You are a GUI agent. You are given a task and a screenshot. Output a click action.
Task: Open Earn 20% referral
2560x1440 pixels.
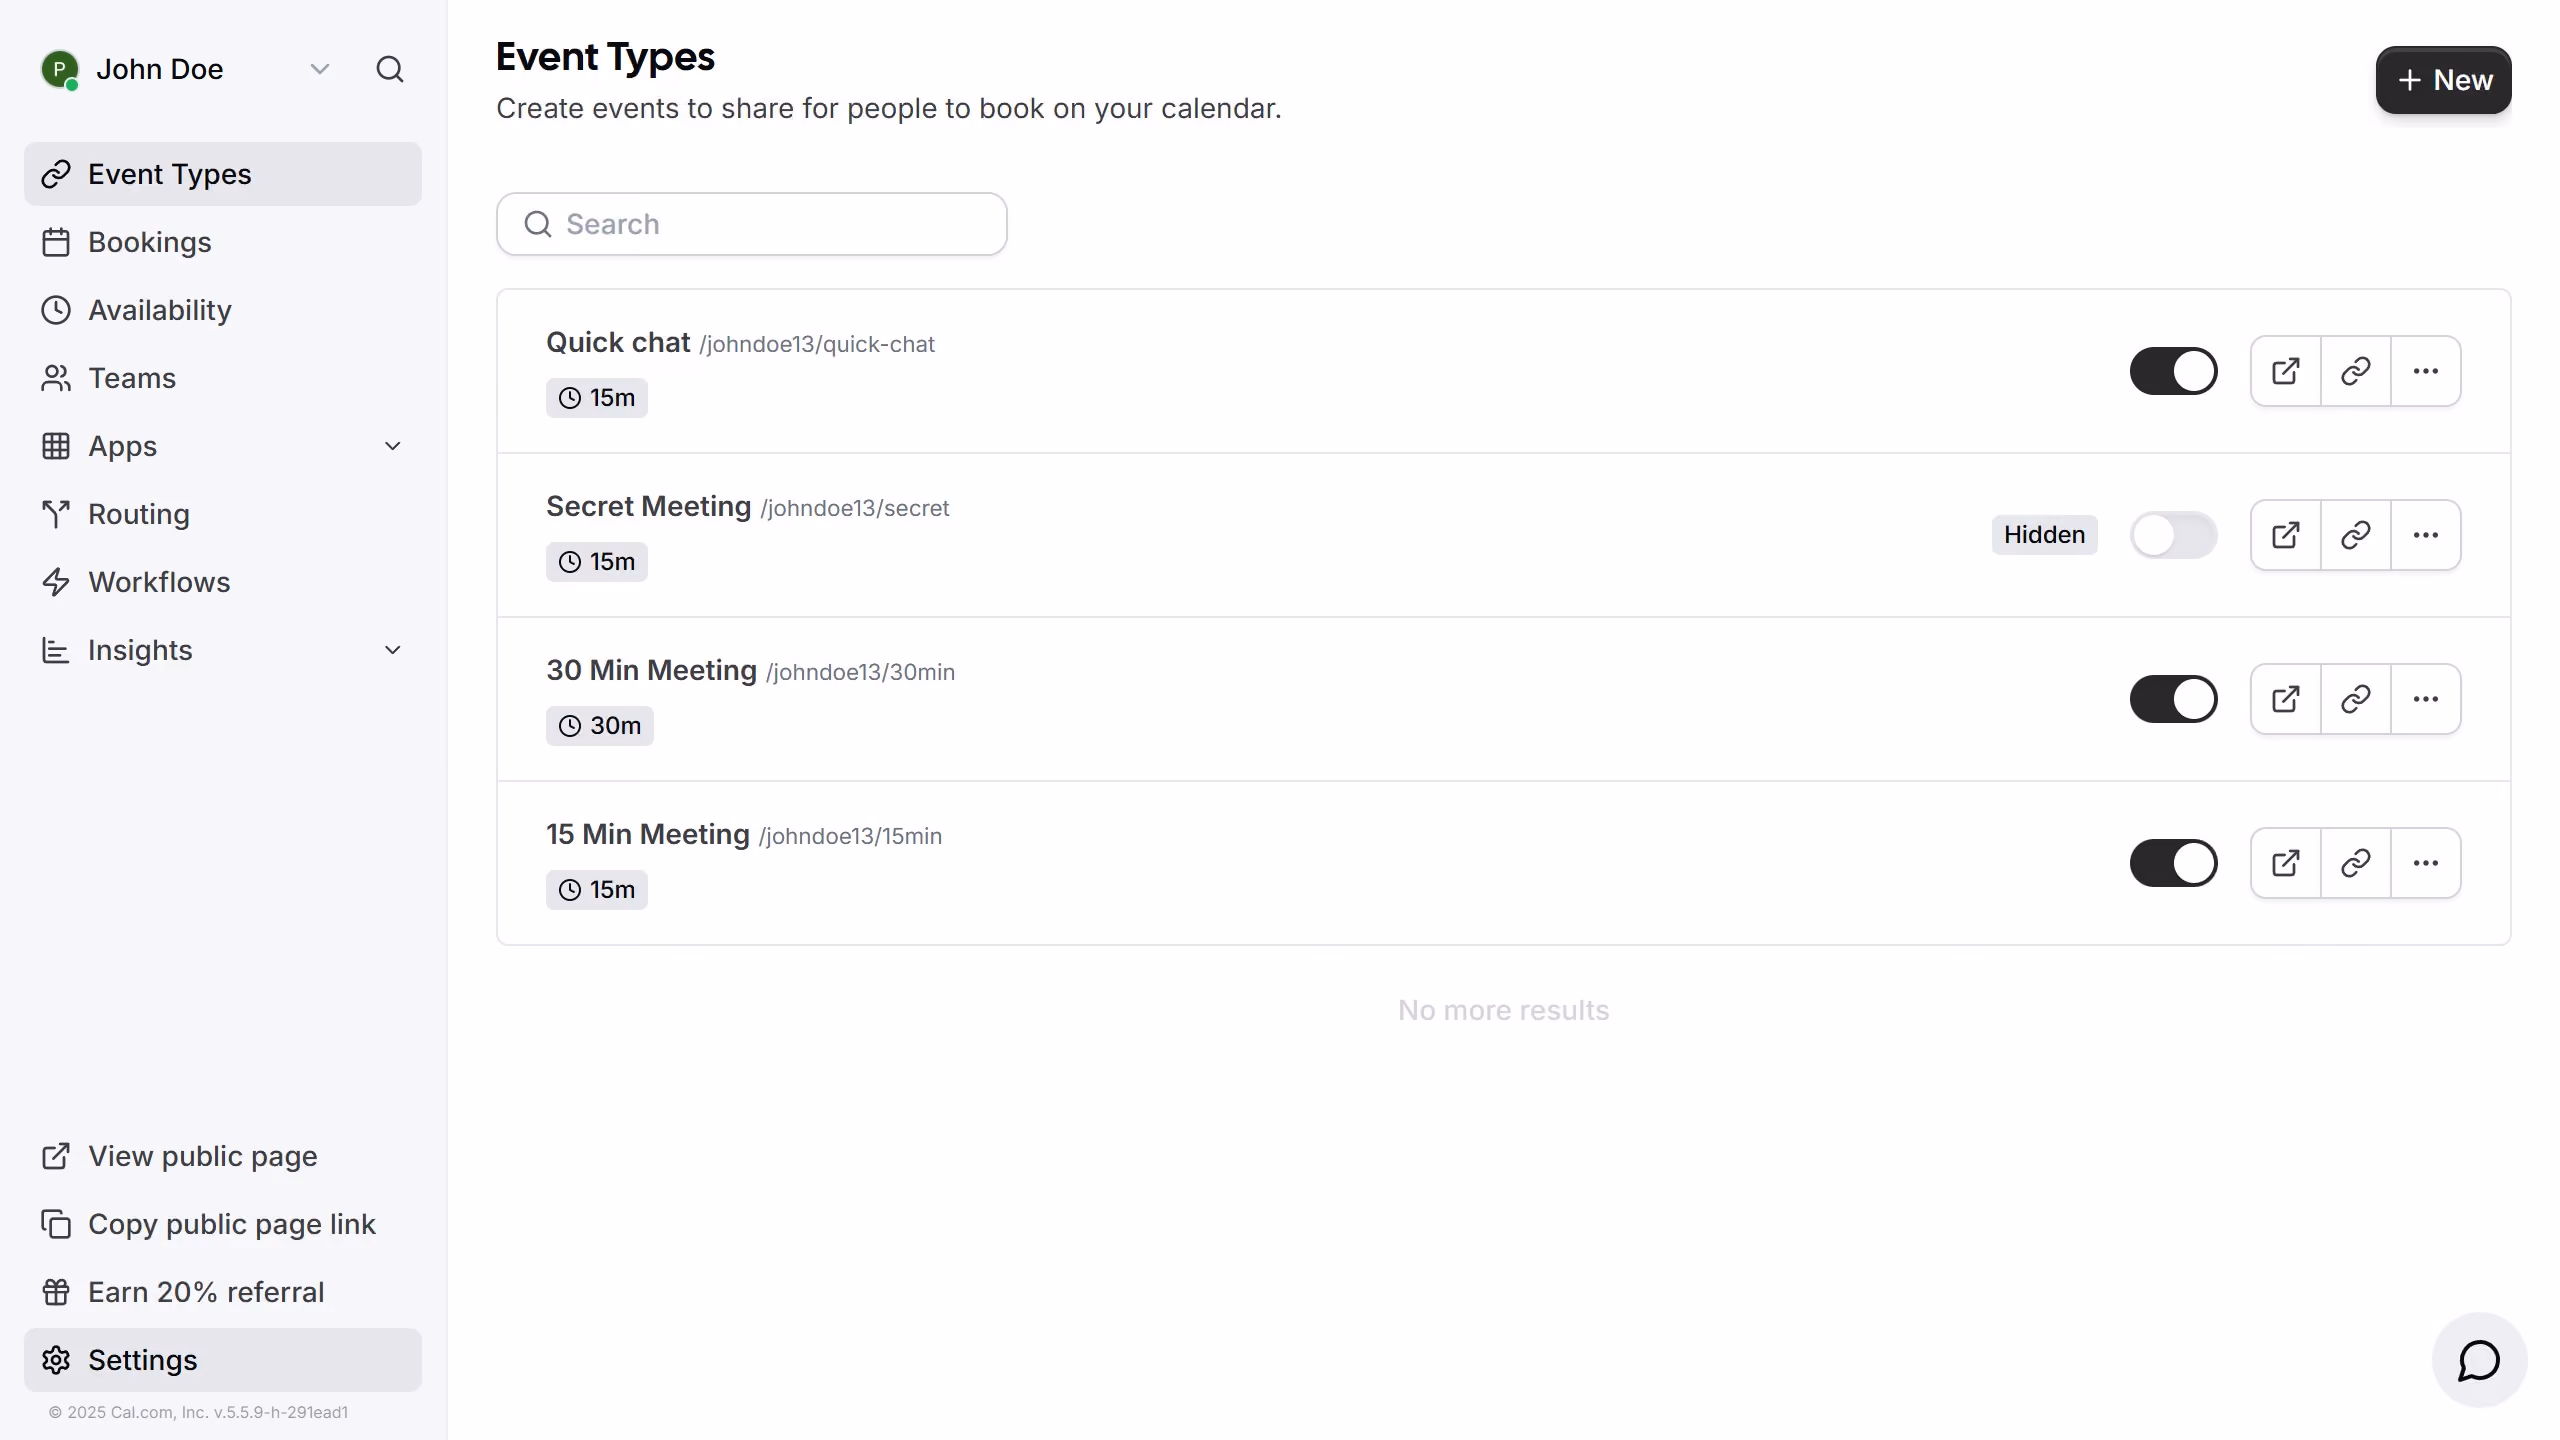223,1292
